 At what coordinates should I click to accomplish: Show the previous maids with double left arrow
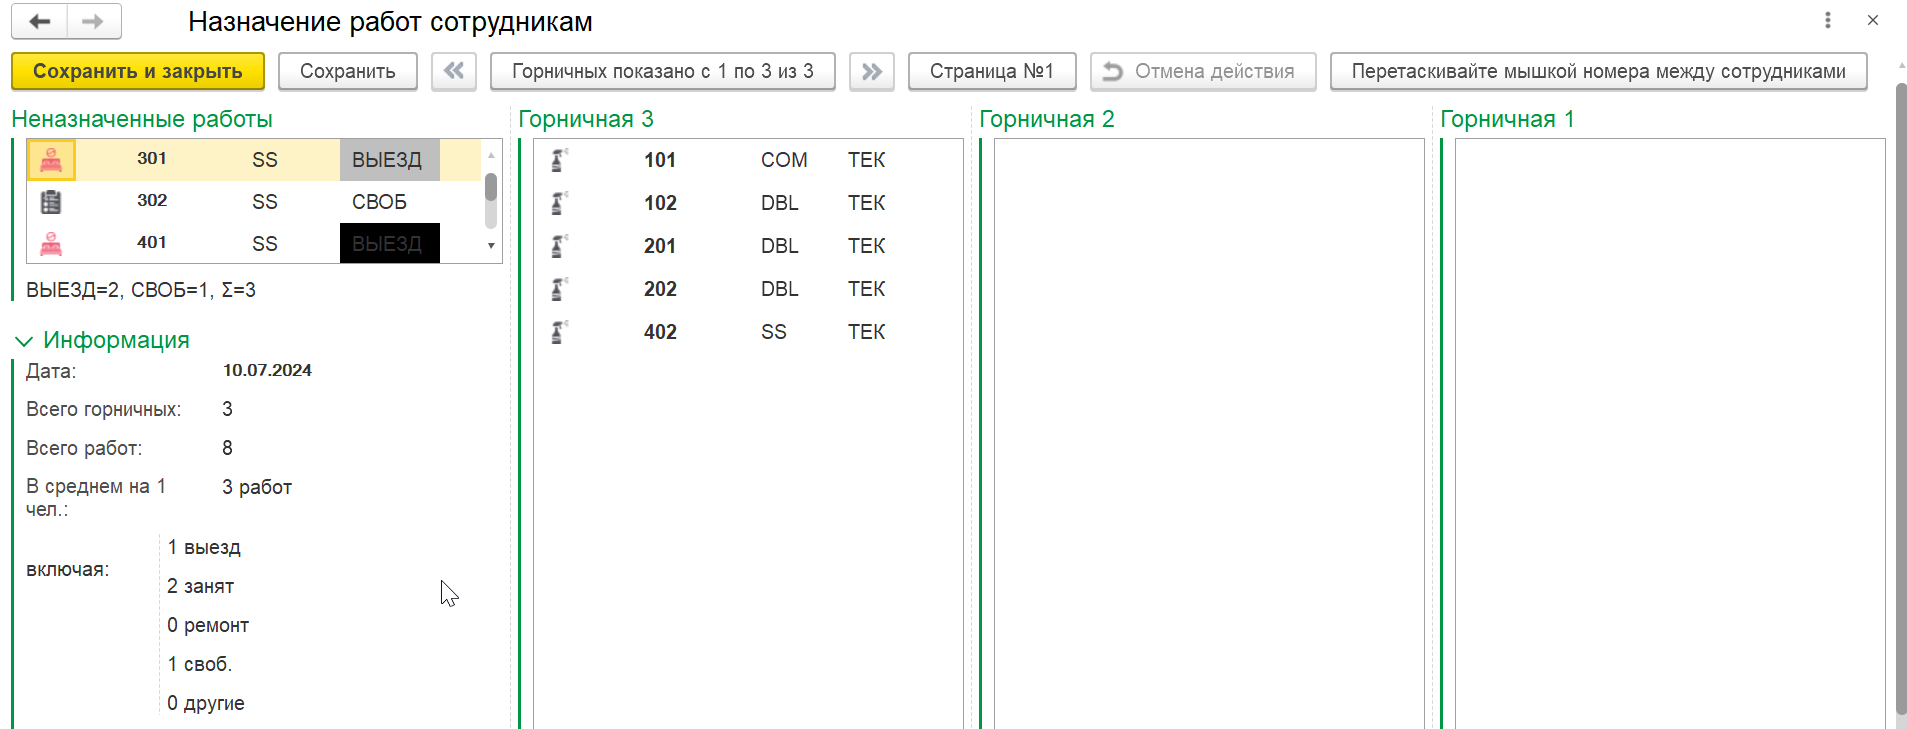(x=454, y=71)
